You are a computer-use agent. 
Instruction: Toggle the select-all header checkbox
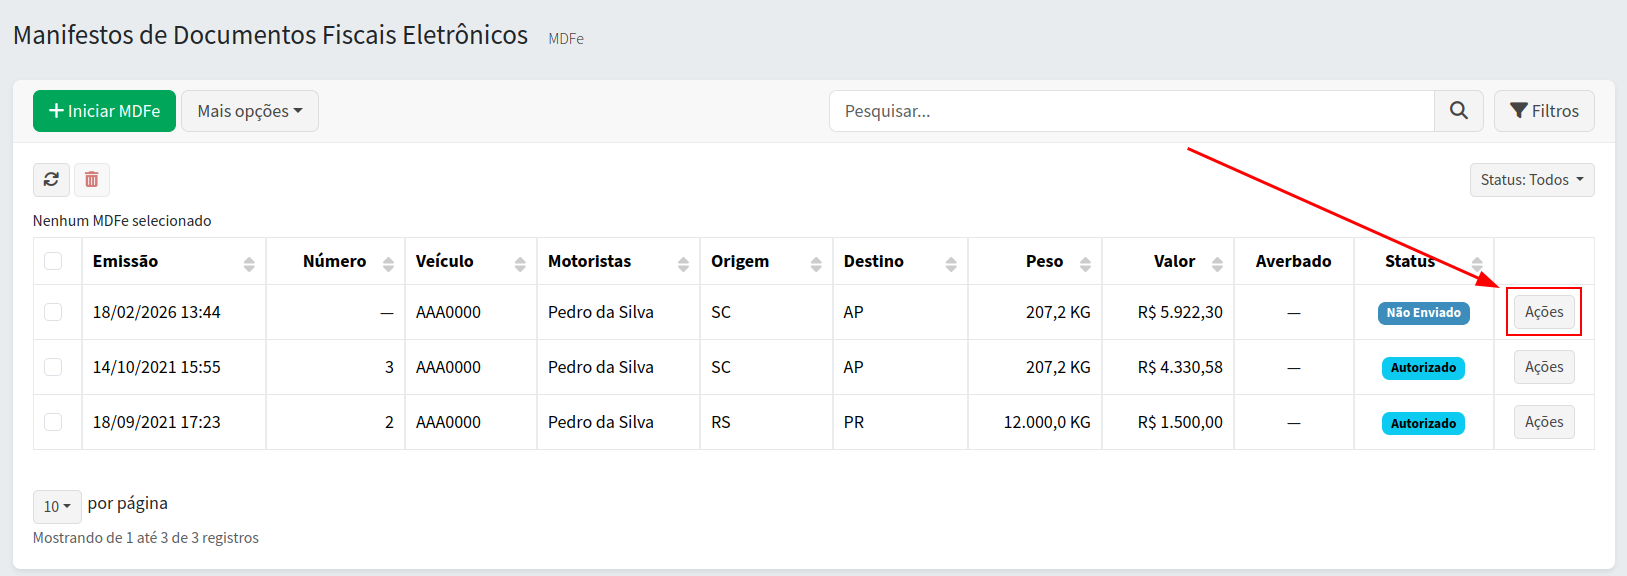tap(53, 261)
